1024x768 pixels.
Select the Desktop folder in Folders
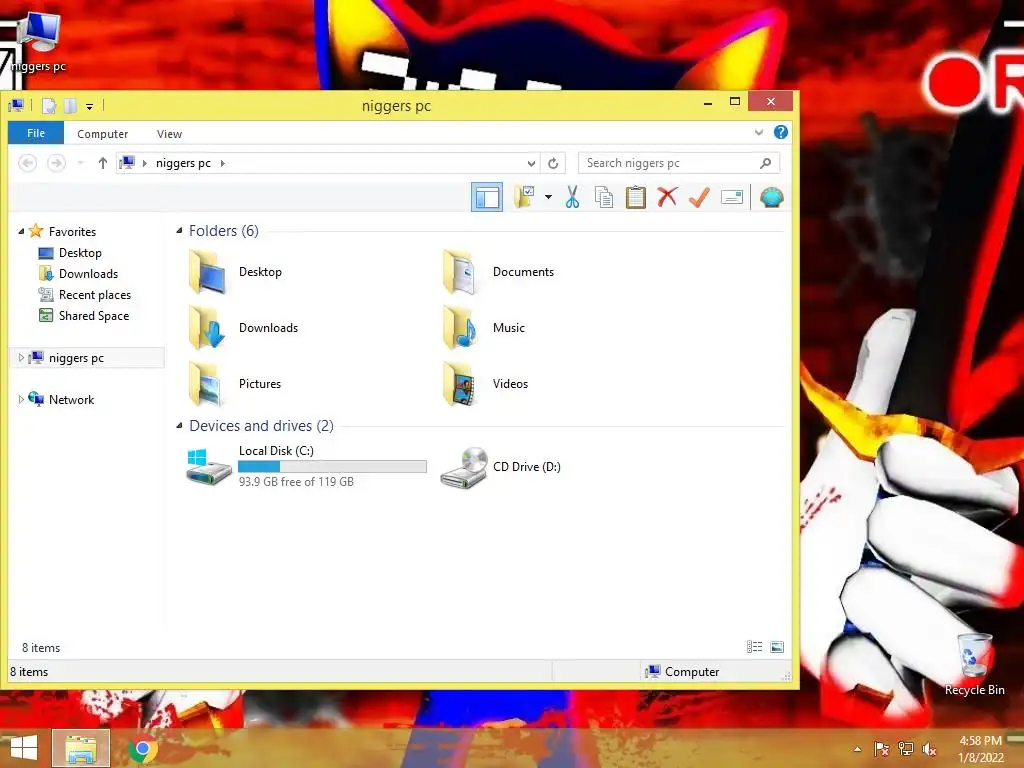click(x=235, y=272)
